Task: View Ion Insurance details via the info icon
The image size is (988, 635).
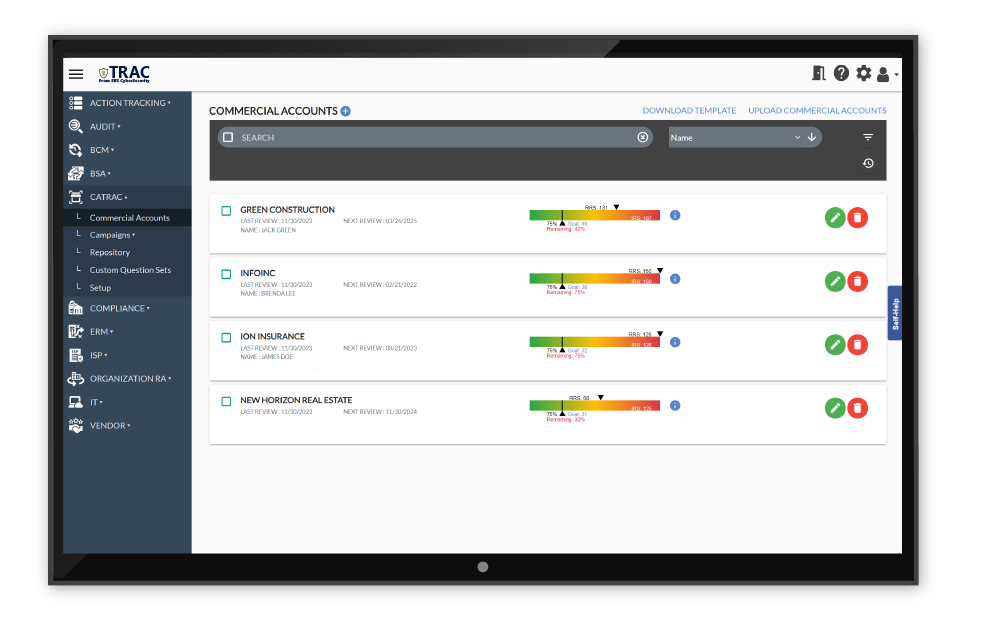Action: pyautogui.click(x=674, y=343)
